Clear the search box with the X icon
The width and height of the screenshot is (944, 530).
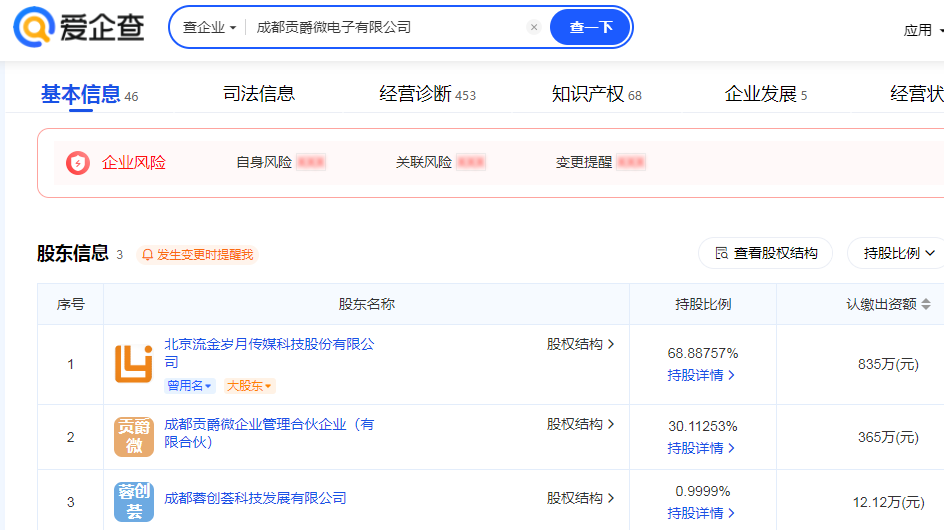(533, 27)
